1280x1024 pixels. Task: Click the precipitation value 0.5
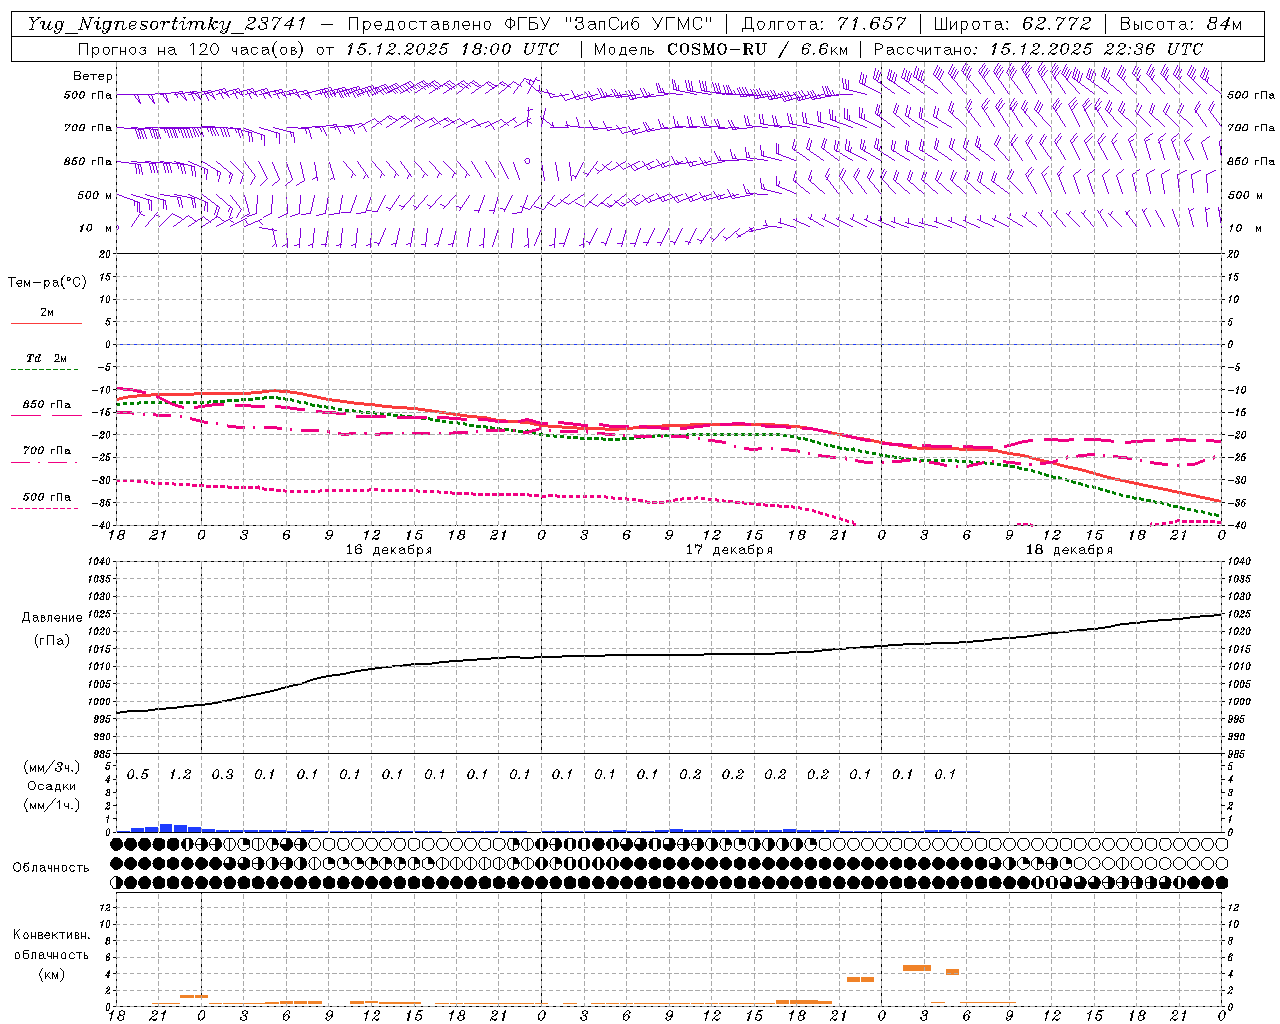tap(138, 774)
